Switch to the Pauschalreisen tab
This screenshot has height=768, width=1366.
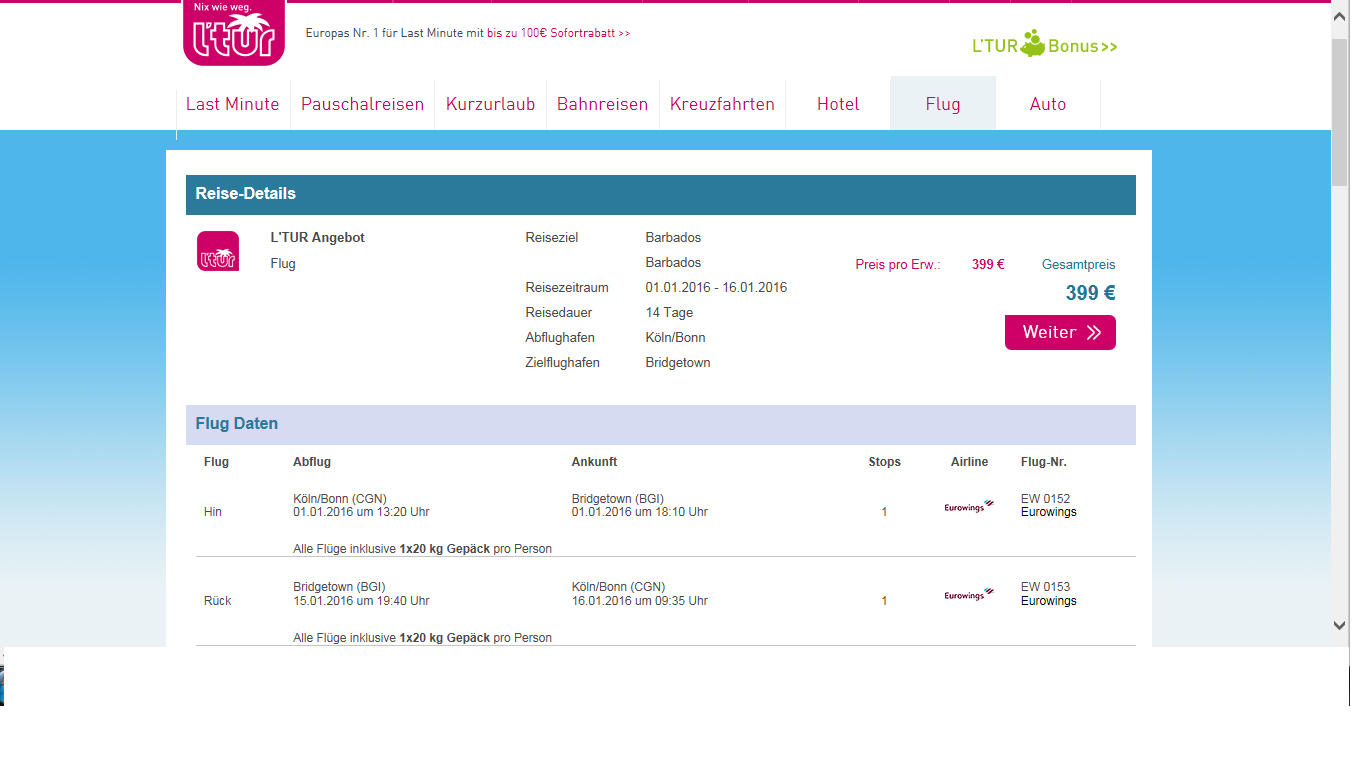tap(363, 104)
